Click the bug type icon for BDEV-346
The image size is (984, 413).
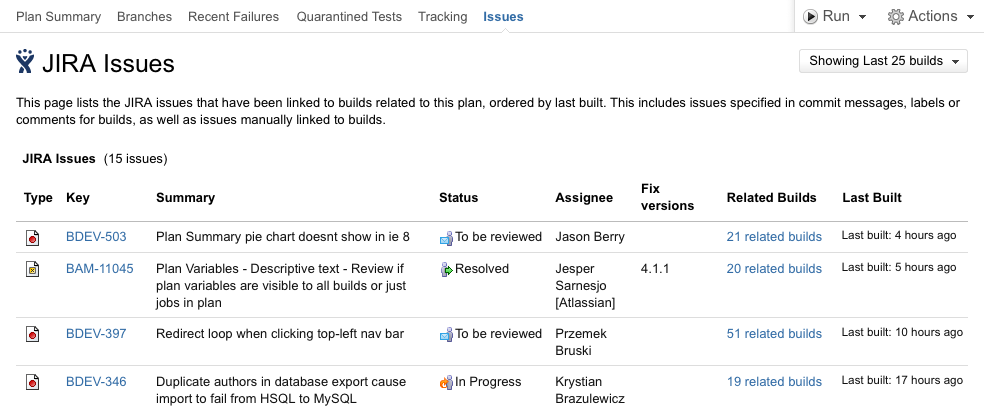33,382
